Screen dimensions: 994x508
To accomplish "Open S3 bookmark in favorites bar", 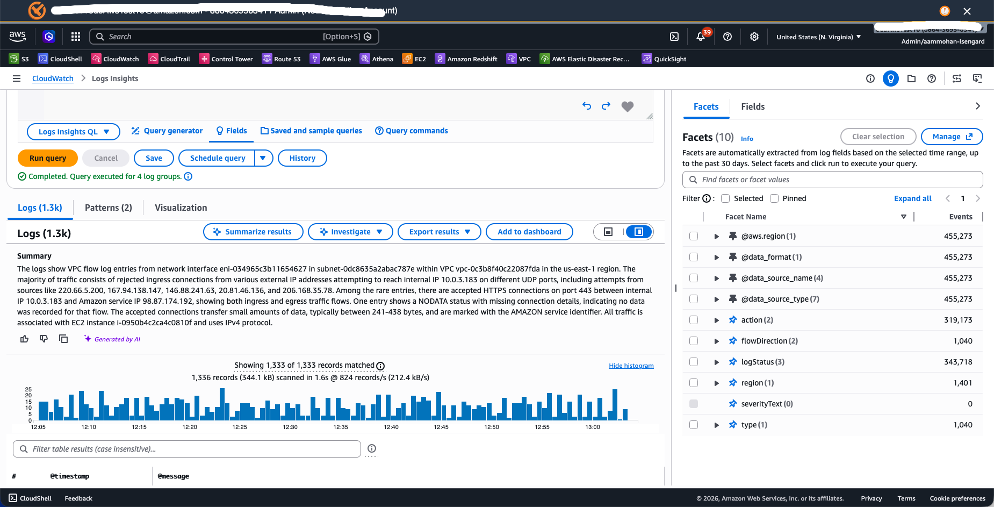I will click(19, 59).
